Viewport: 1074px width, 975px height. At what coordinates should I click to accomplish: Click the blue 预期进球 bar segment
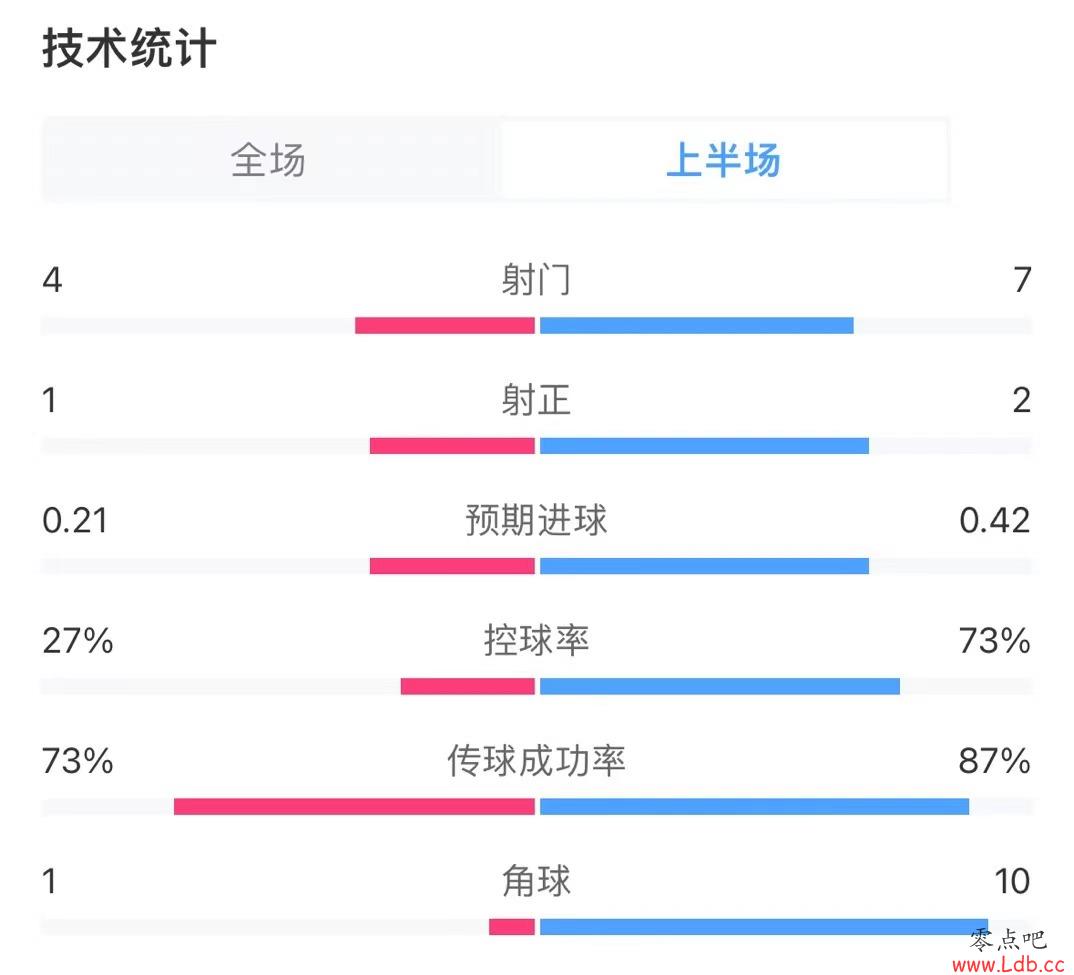tap(704, 566)
